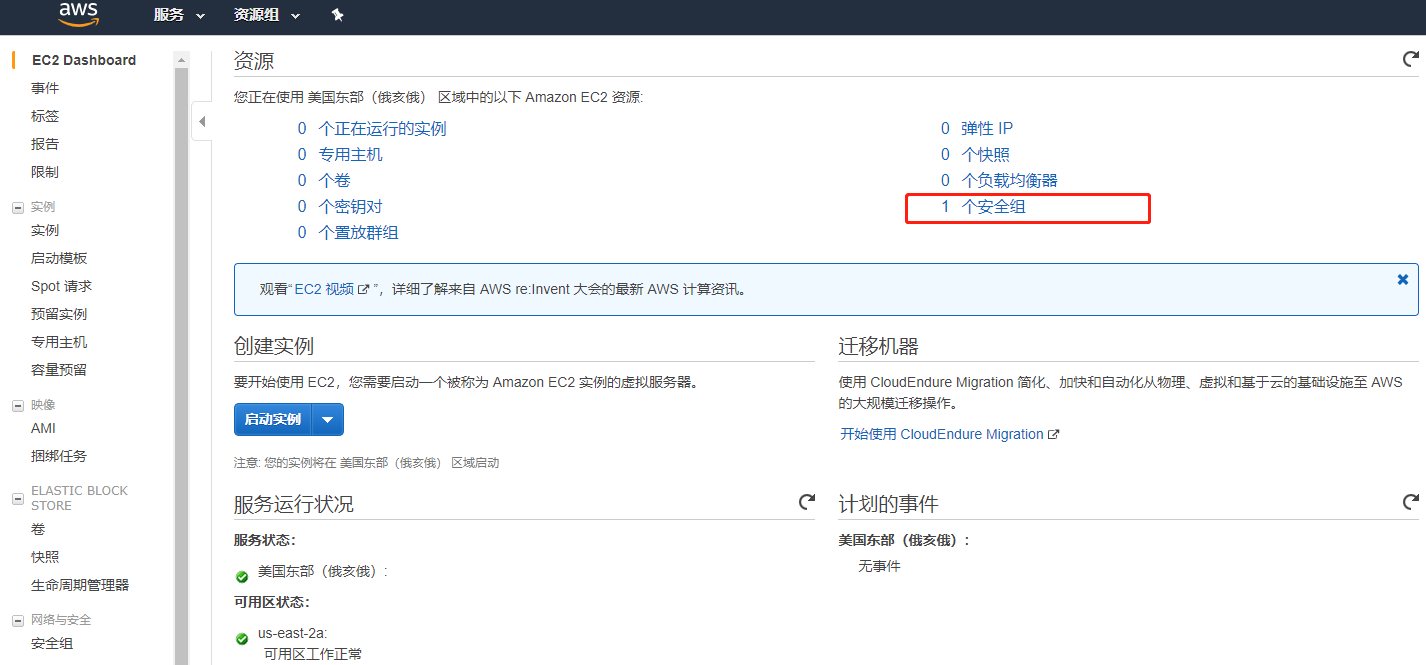Collapse the sidebar with the arrow handle

[201, 122]
